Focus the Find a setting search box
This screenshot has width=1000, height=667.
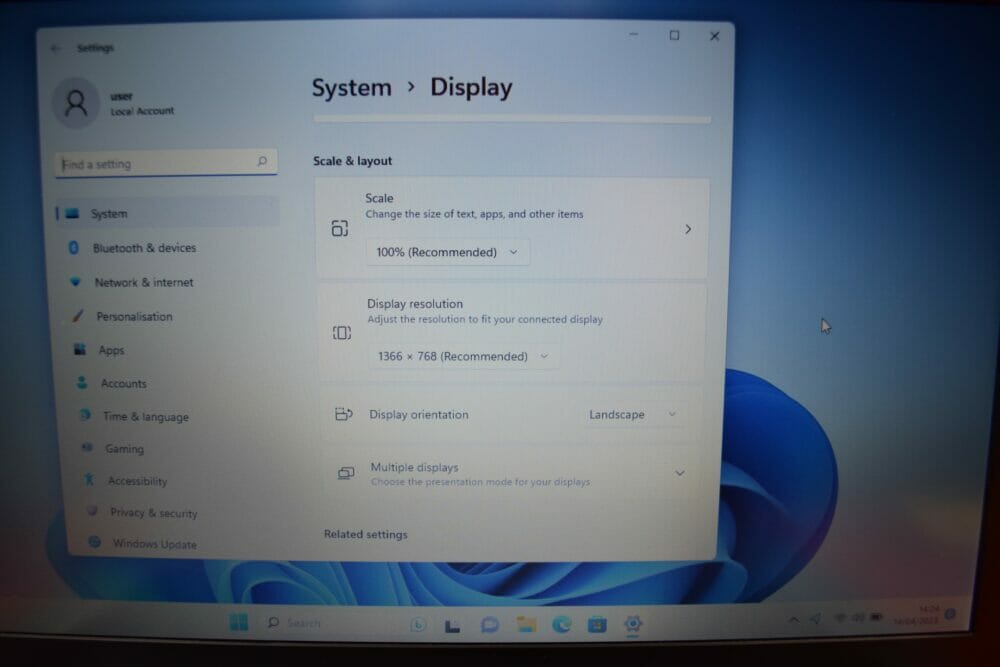pyautogui.click(x=166, y=164)
